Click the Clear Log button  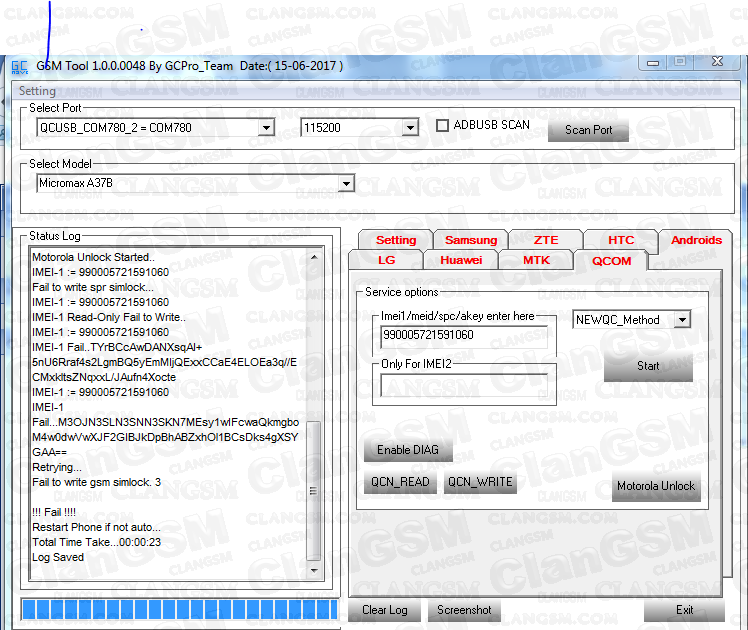click(384, 610)
